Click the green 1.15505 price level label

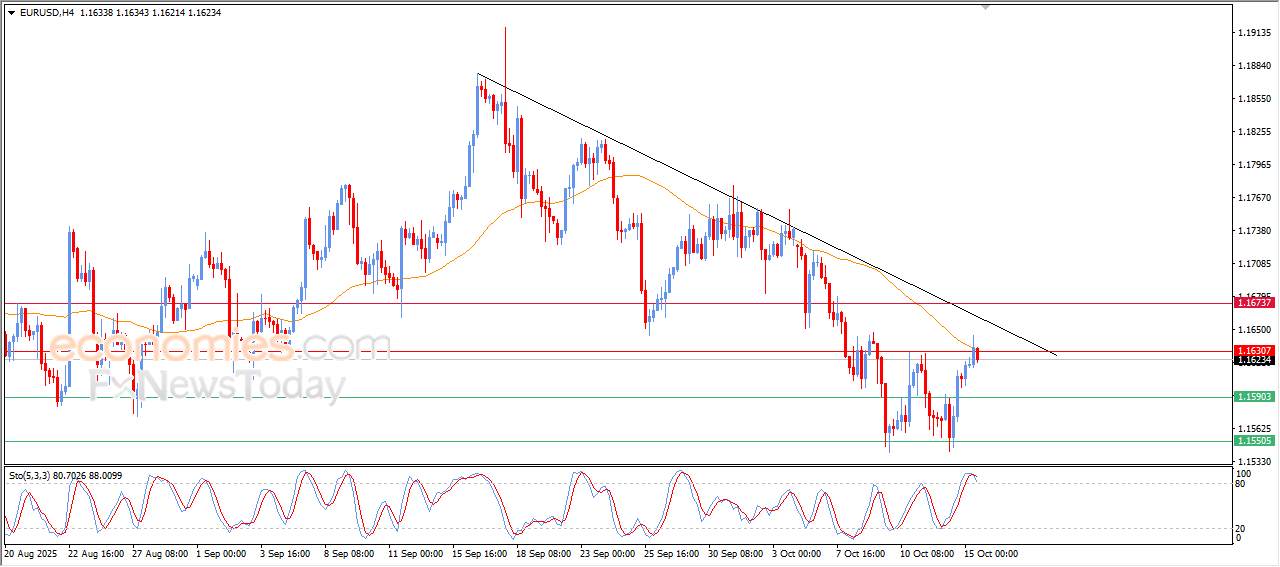coord(1253,441)
